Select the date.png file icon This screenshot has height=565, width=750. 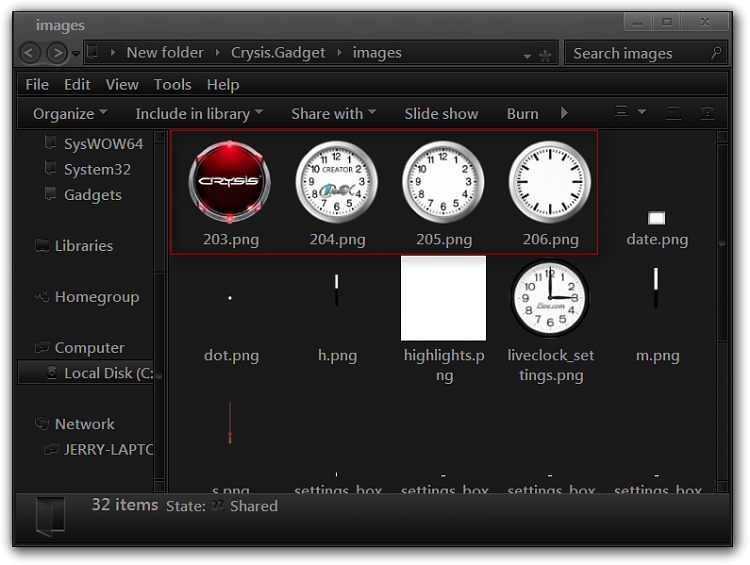click(657, 218)
